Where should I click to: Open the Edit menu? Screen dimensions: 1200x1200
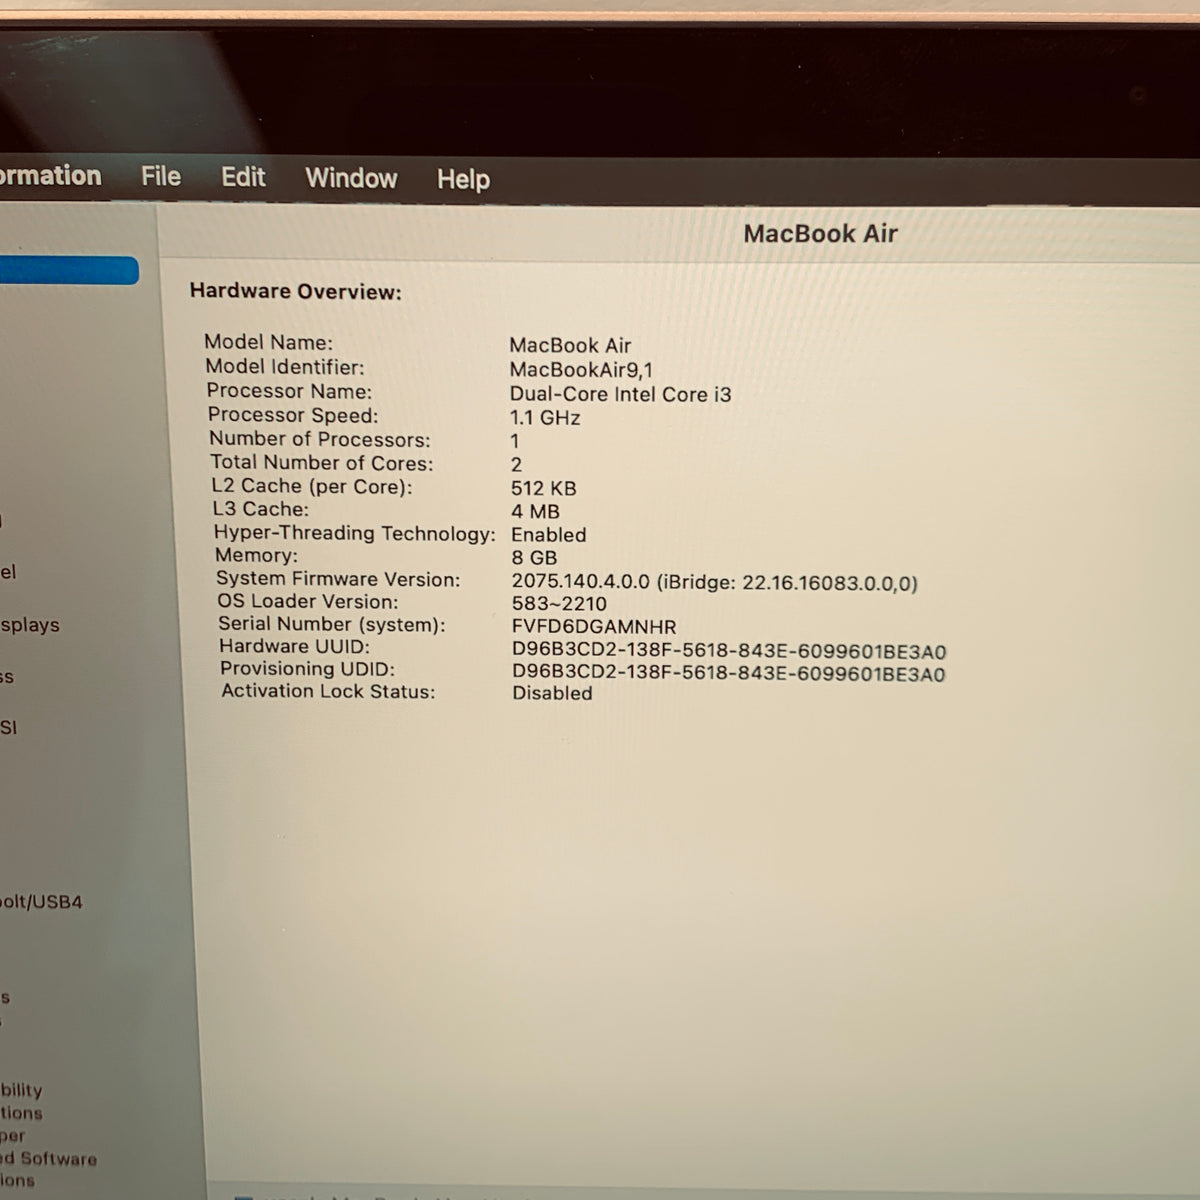pyautogui.click(x=243, y=178)
